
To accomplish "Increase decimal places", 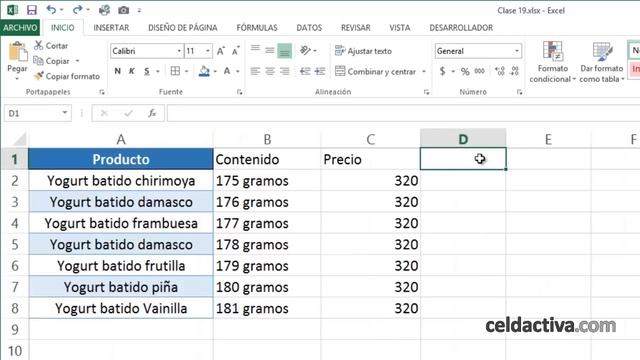I will click(x=500, y=71).
